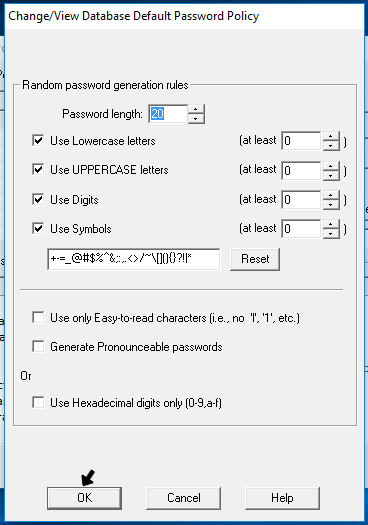Increase minimum UPPERCASE letters count
The image size is (368, 525).
pyautogui.click(x=331, y=165)
